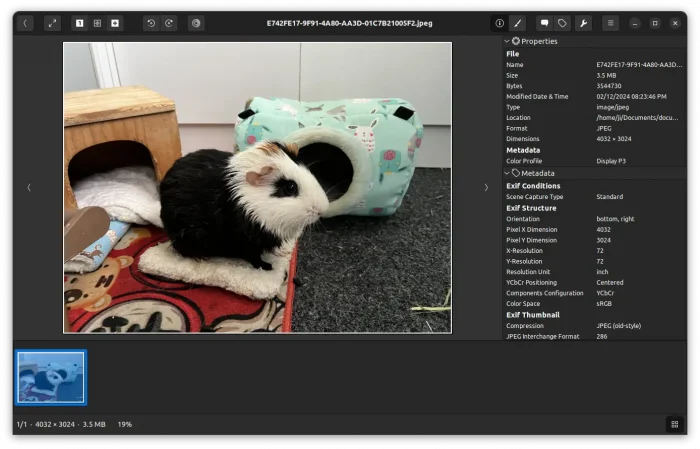Open the comment speech bubble icon
Screen dimensions: 700x449
click(544, 23)
